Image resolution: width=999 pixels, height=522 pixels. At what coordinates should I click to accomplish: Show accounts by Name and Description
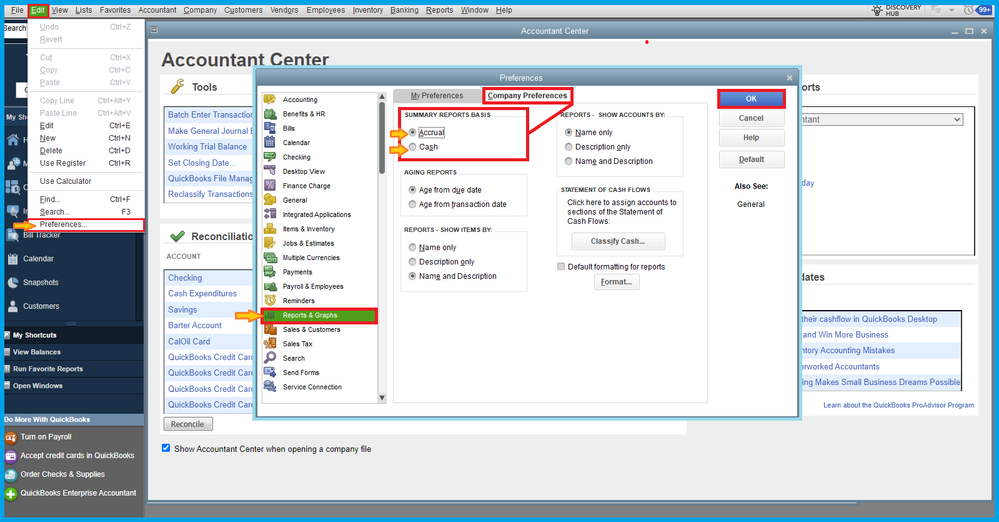[569, 161]
